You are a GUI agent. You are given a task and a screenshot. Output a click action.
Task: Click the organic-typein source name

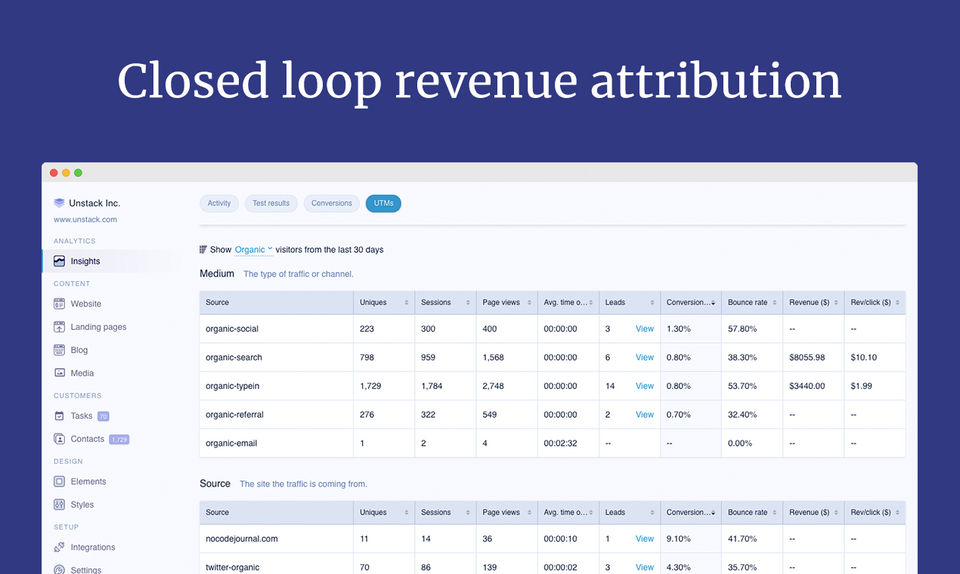233,386
